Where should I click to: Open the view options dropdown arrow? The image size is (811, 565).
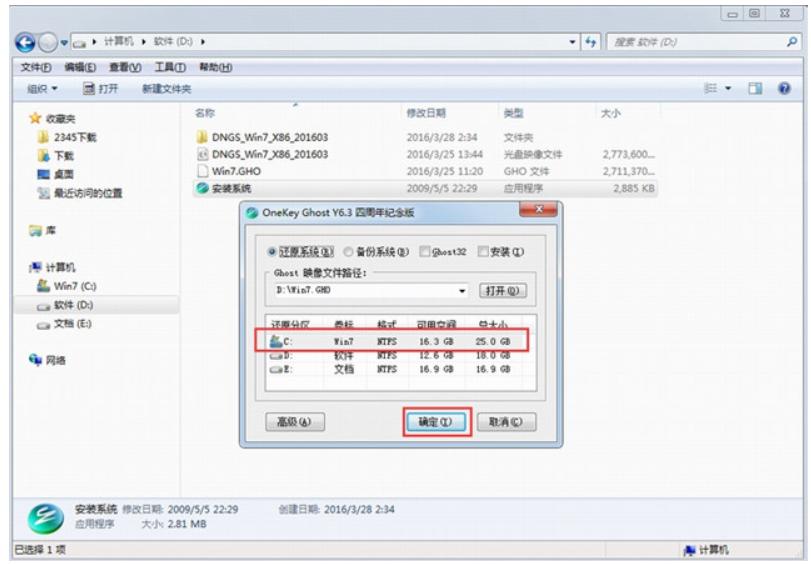pyautogui.click(x=728, y=88)
